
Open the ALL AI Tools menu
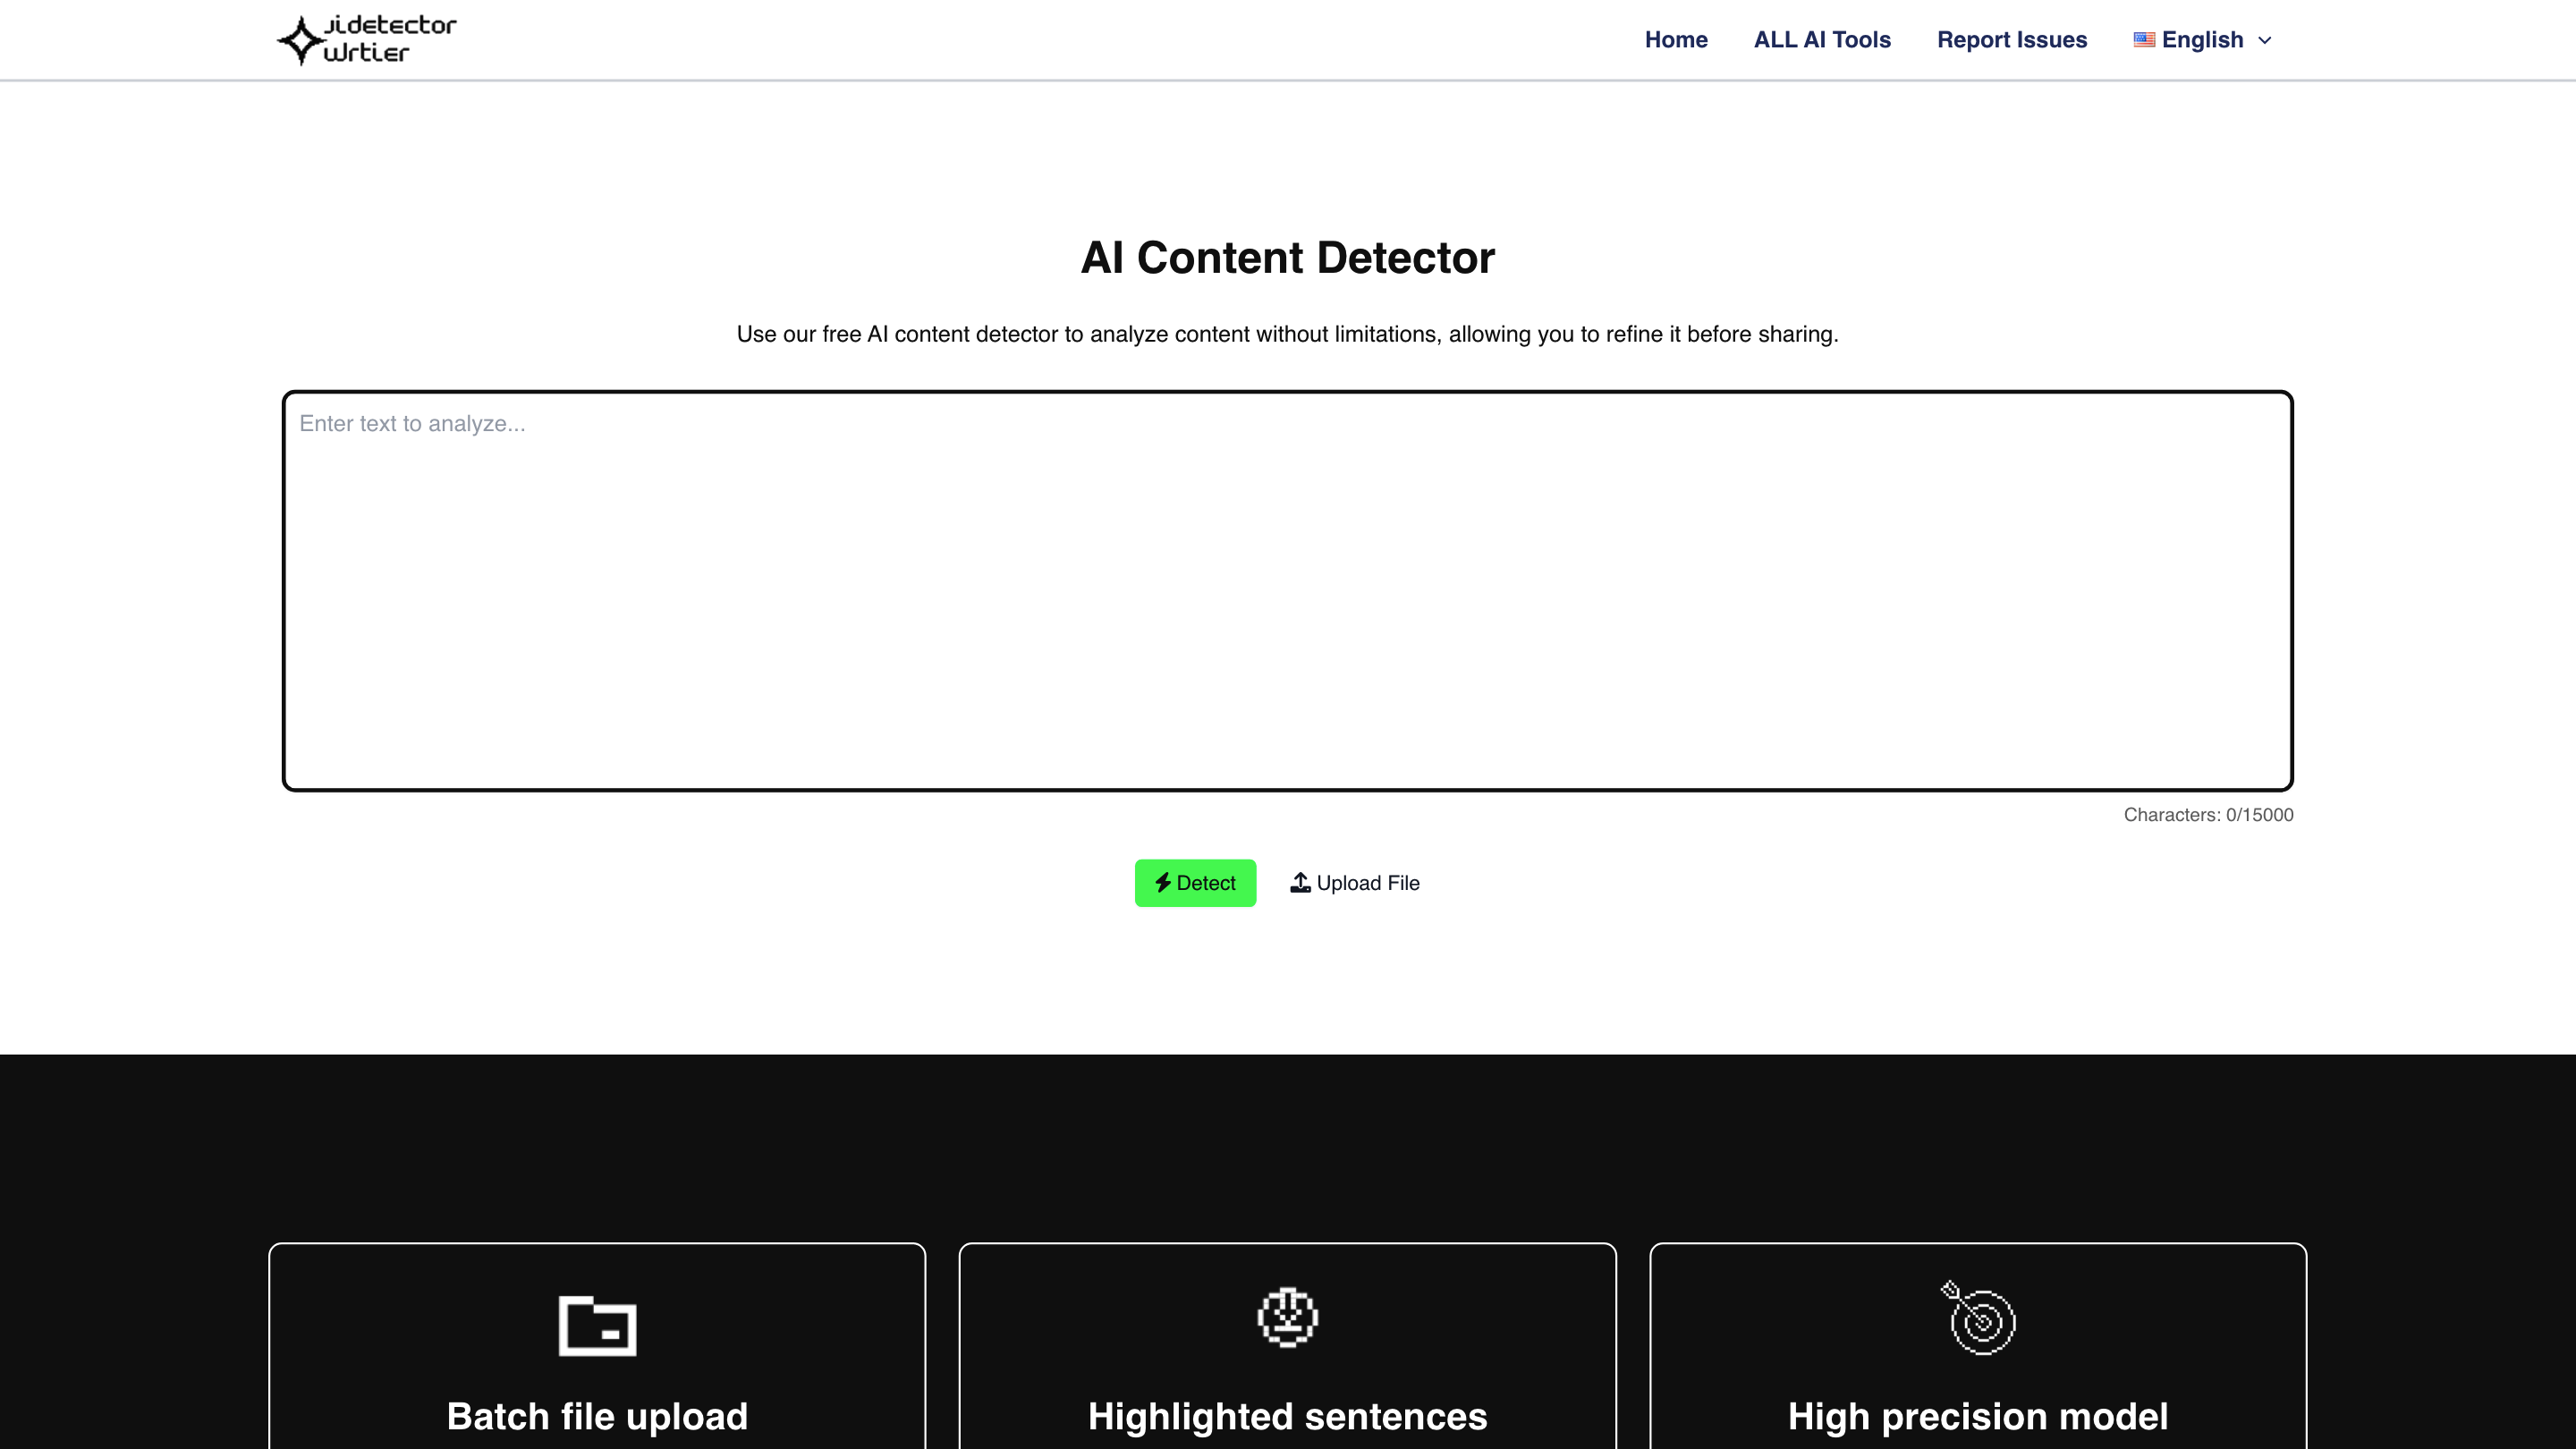pyautogui.click(x=1822, y=39)
